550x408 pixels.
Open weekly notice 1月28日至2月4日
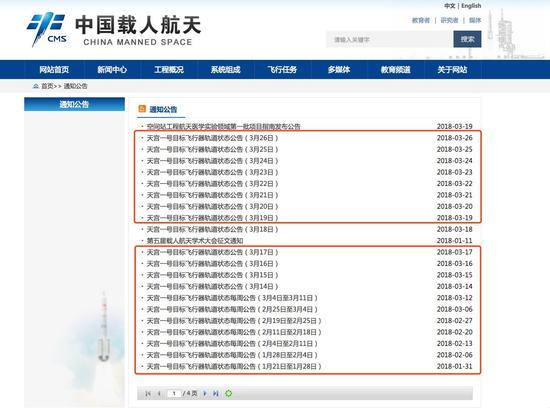tap(232, 355)
